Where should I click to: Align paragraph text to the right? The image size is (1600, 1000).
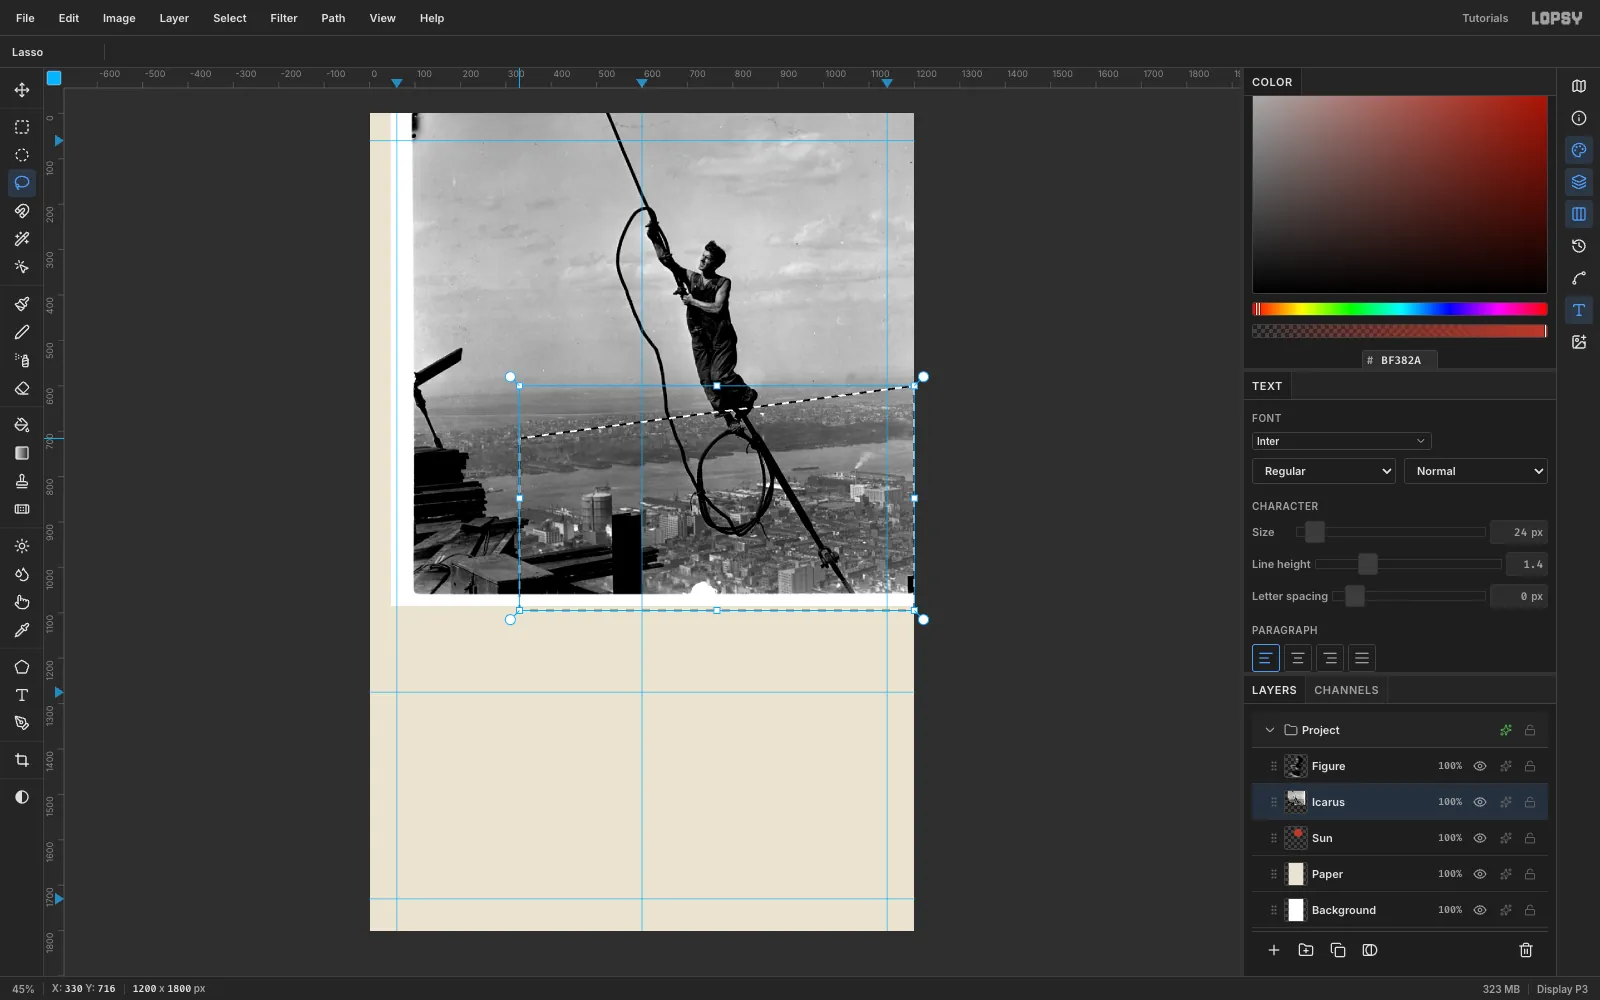pyautogui.click(x=1330, y=658)
